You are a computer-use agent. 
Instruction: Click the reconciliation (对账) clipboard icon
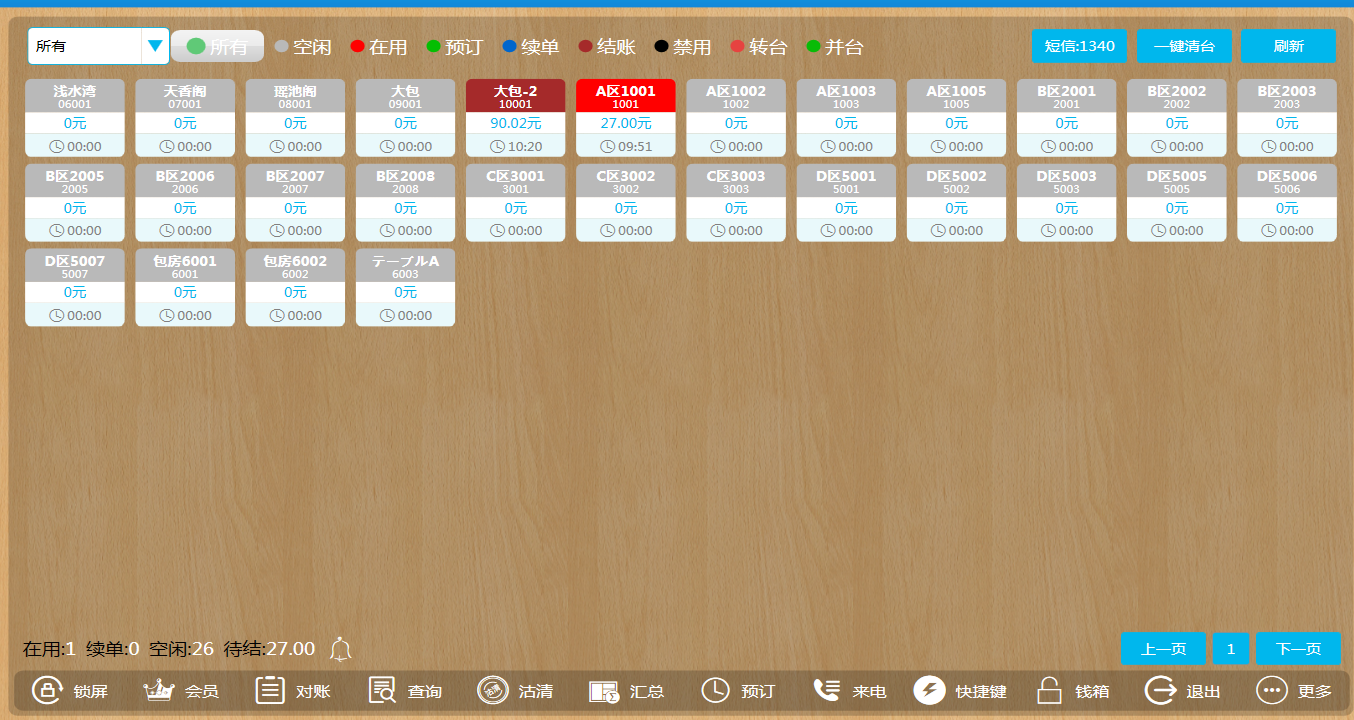click(270, 691)
